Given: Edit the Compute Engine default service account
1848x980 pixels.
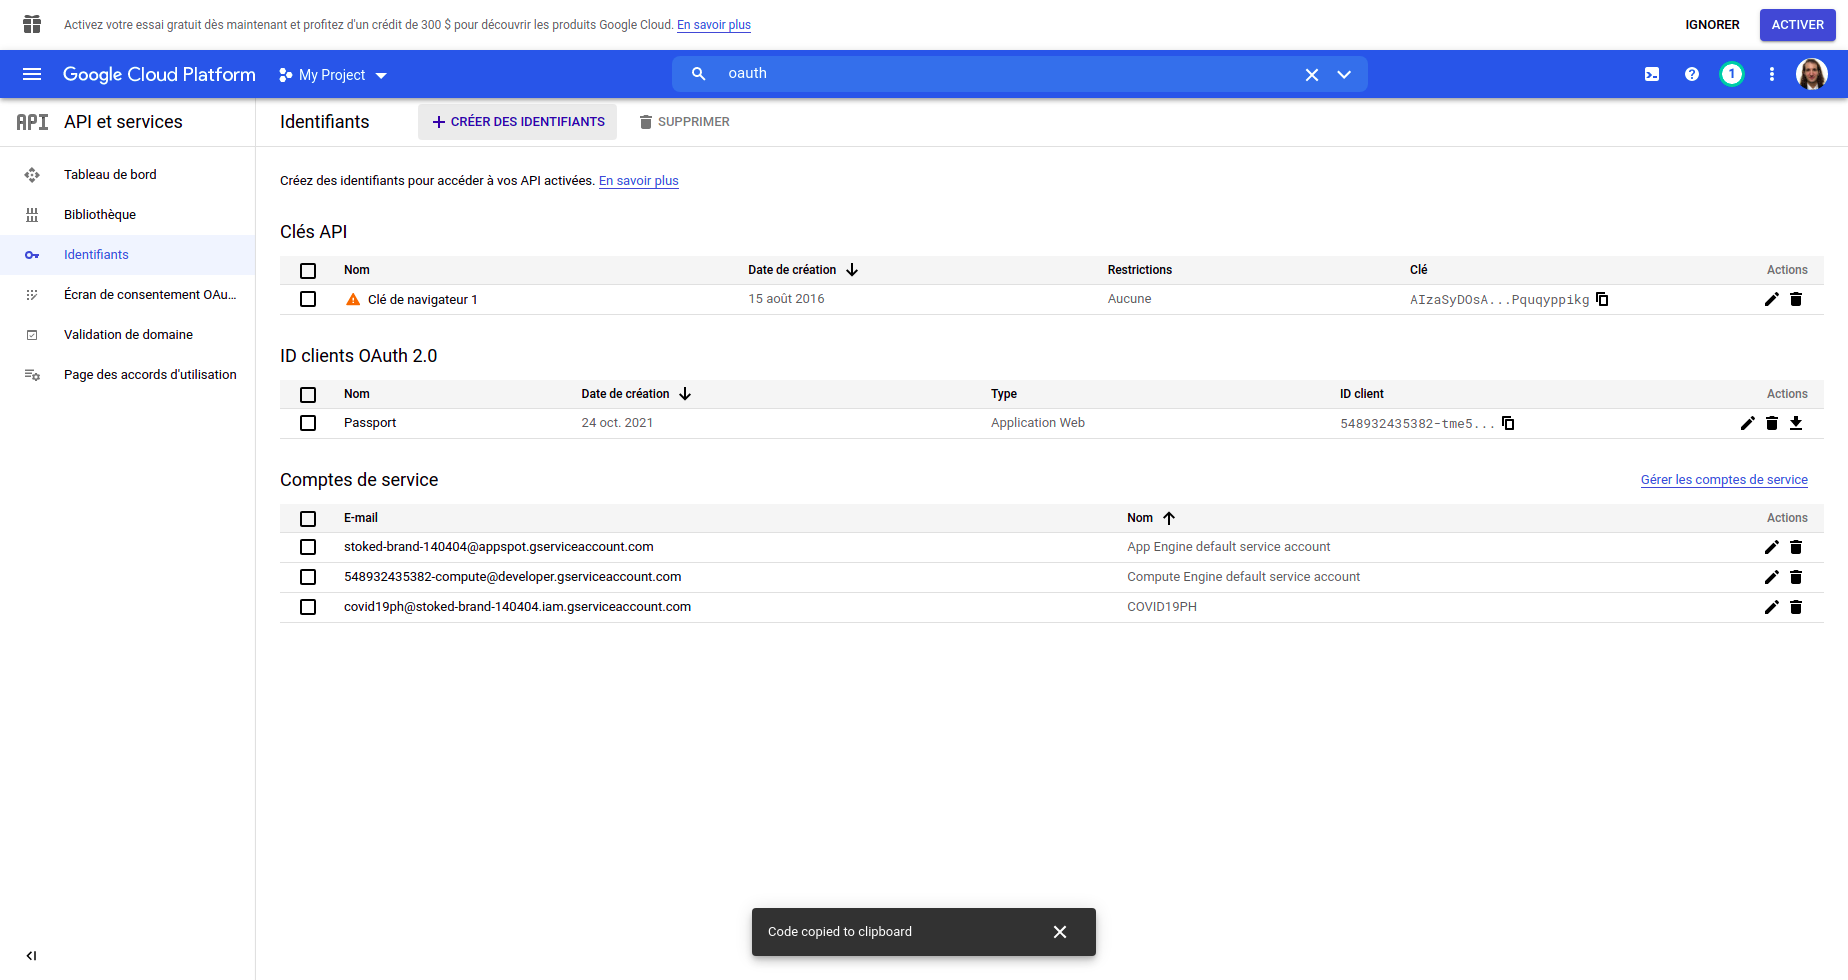Looking at the screenshot, I should click(1772, 577).
